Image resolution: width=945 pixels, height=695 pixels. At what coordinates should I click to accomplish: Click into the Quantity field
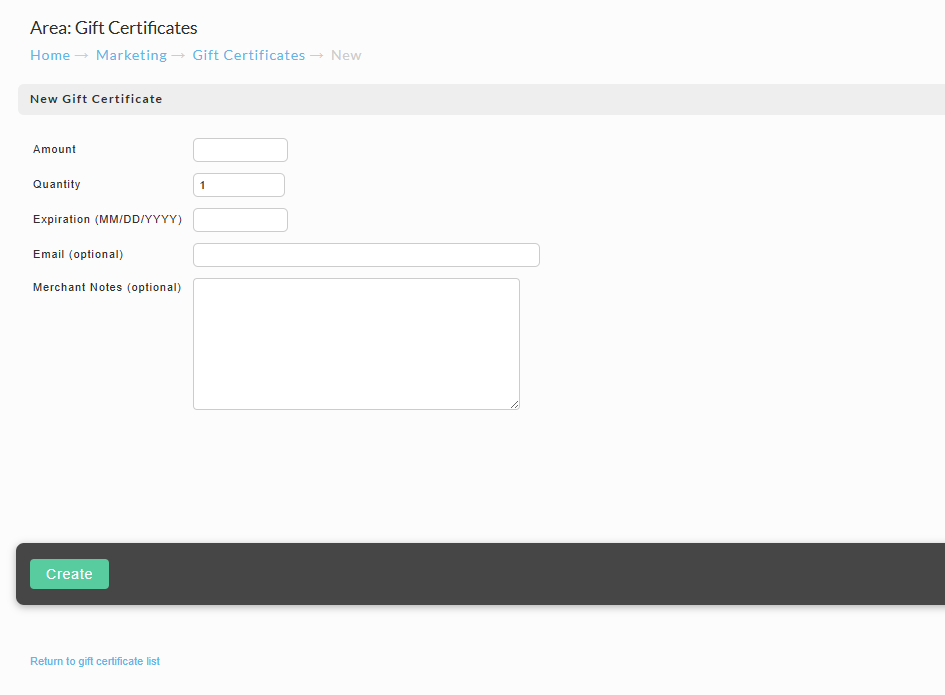pos(239,185)
